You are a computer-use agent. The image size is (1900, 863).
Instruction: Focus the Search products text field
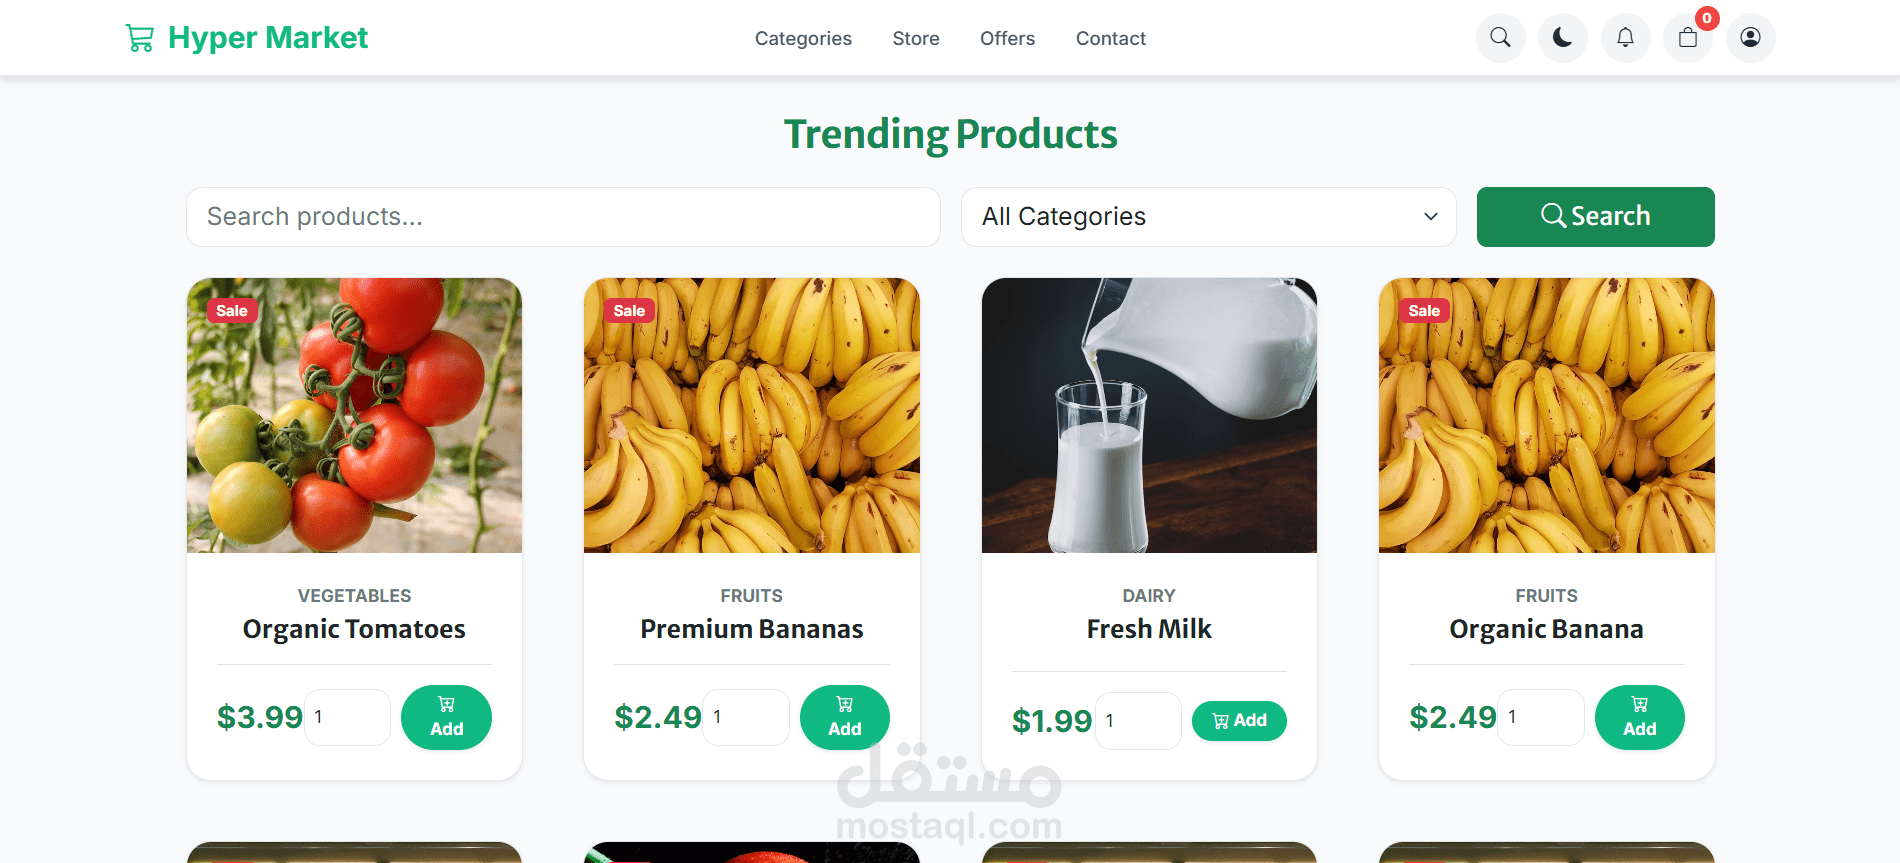point(563,217)
